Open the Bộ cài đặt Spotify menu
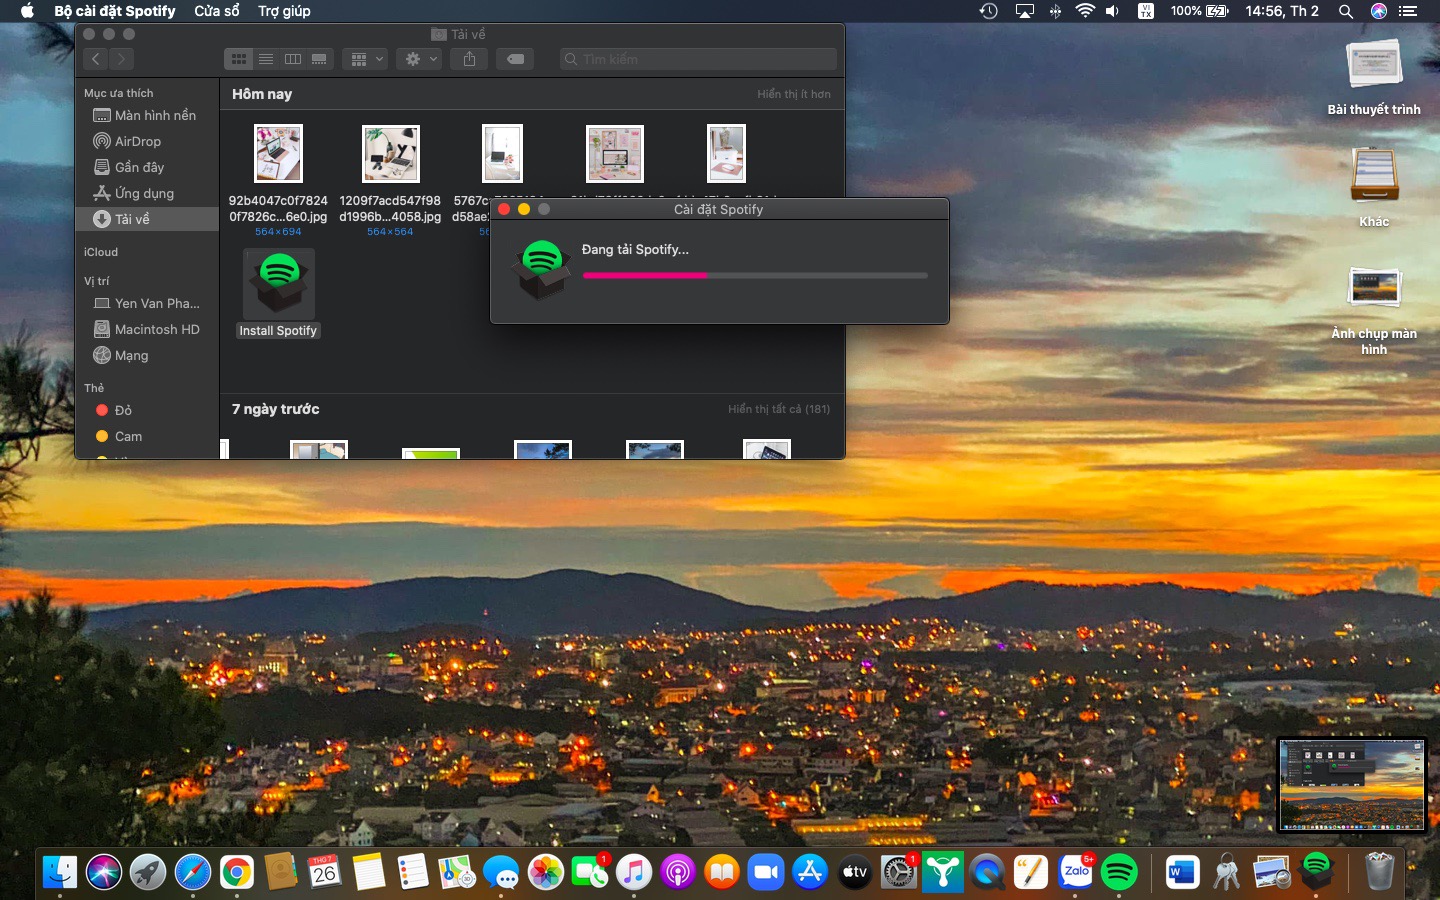The width and height of the screenshot is (1440, 900). point(115,11)
